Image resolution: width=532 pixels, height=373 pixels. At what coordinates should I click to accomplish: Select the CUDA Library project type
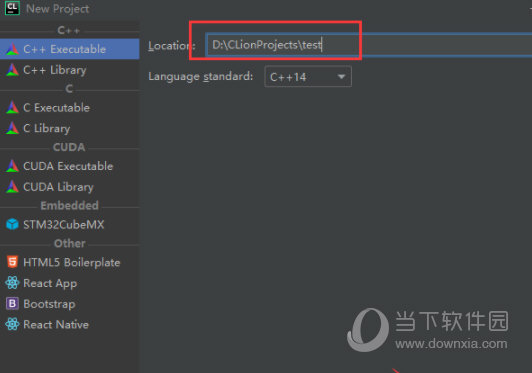70,187
